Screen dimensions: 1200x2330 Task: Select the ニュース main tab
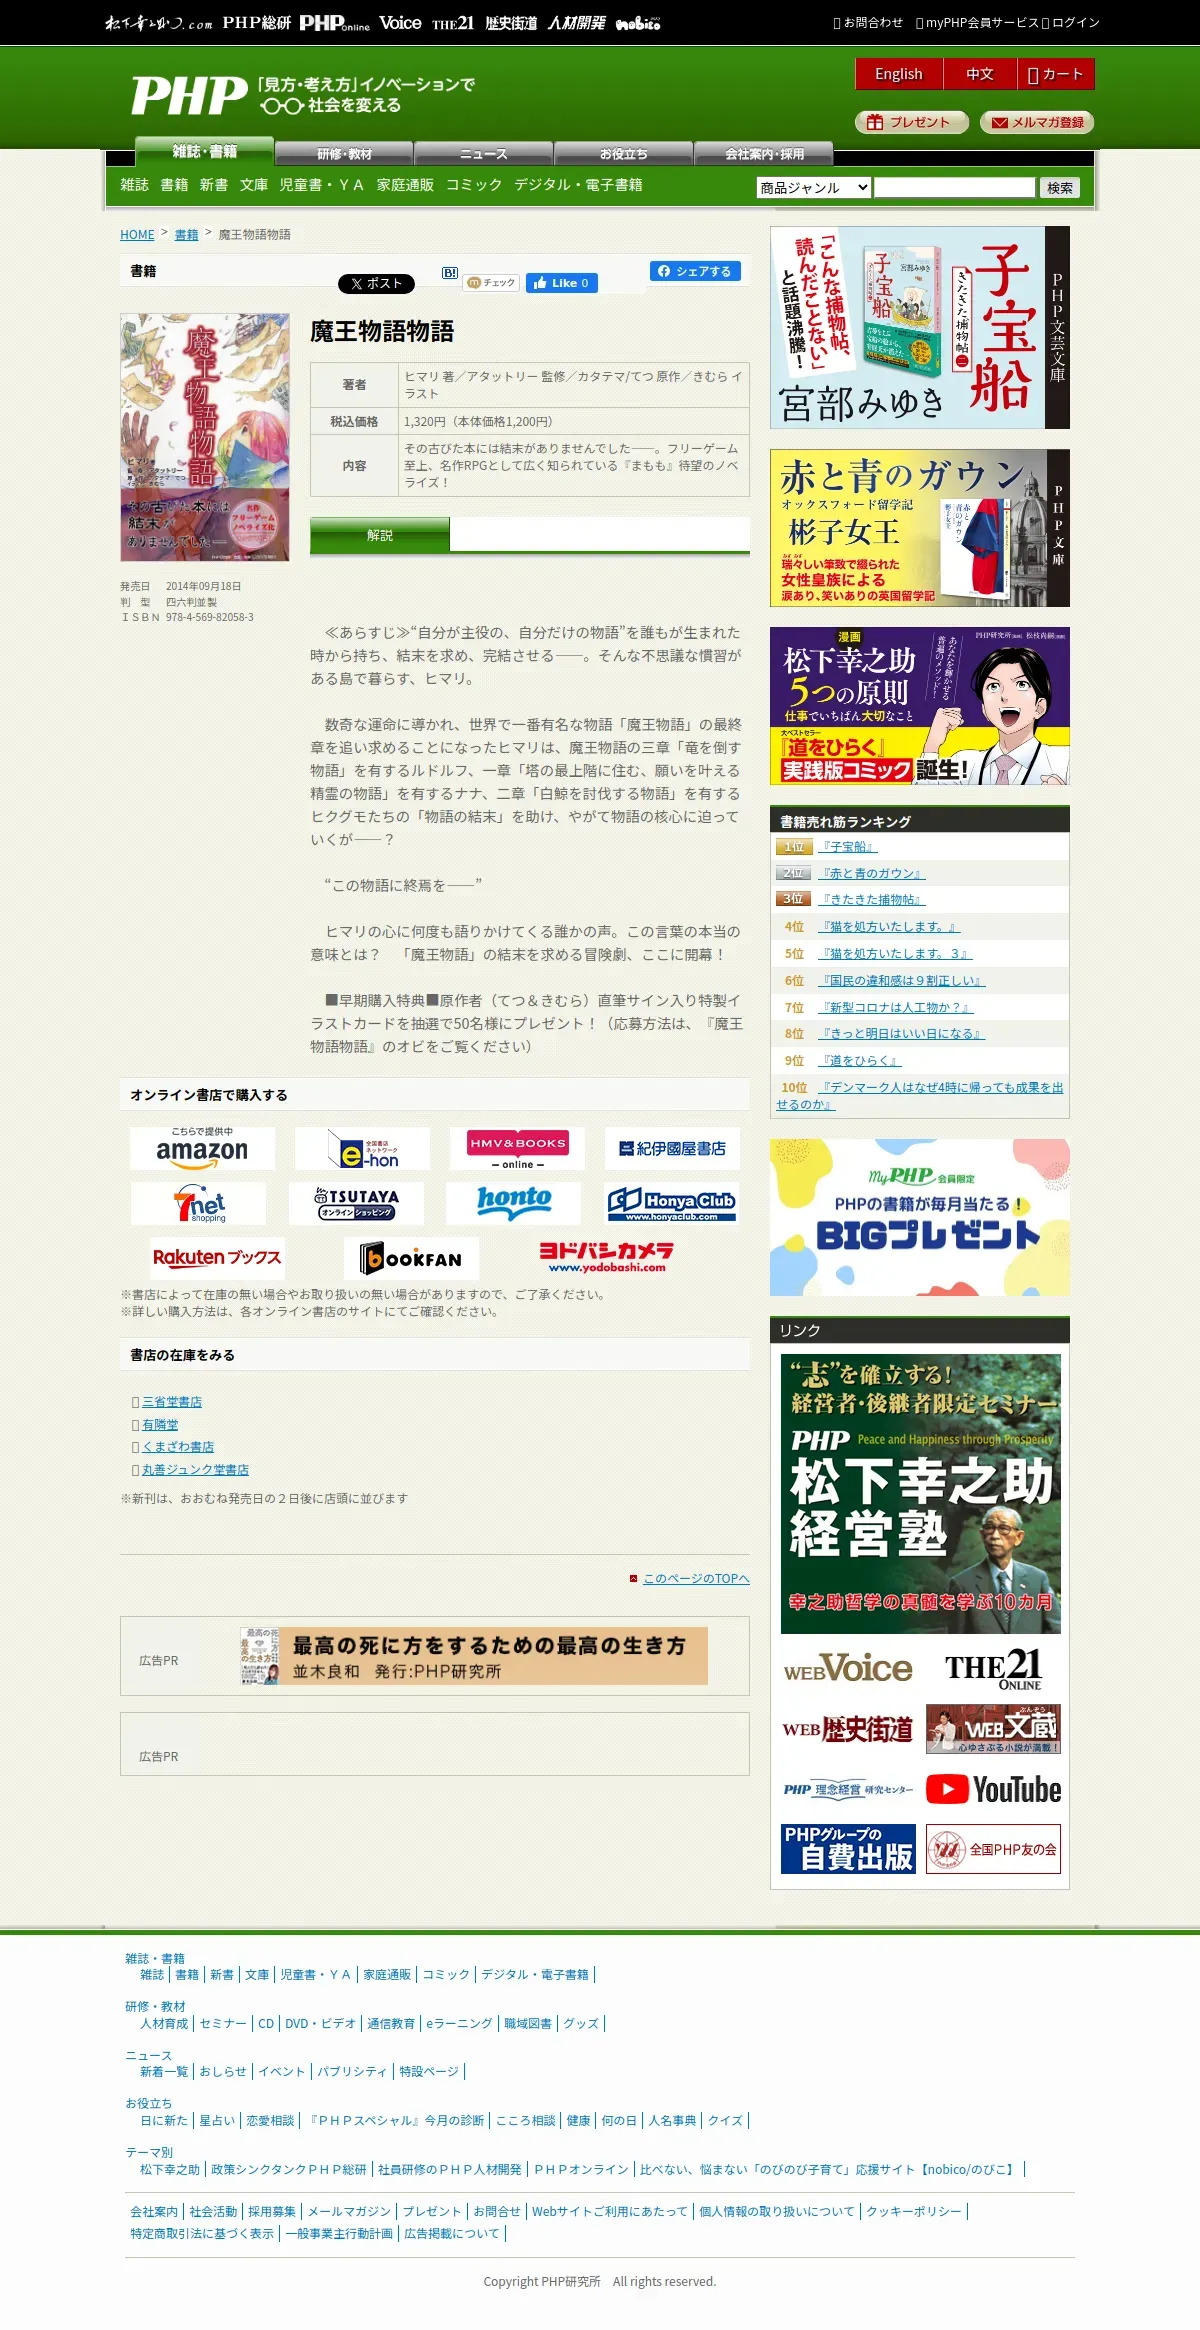pos(484,153)
